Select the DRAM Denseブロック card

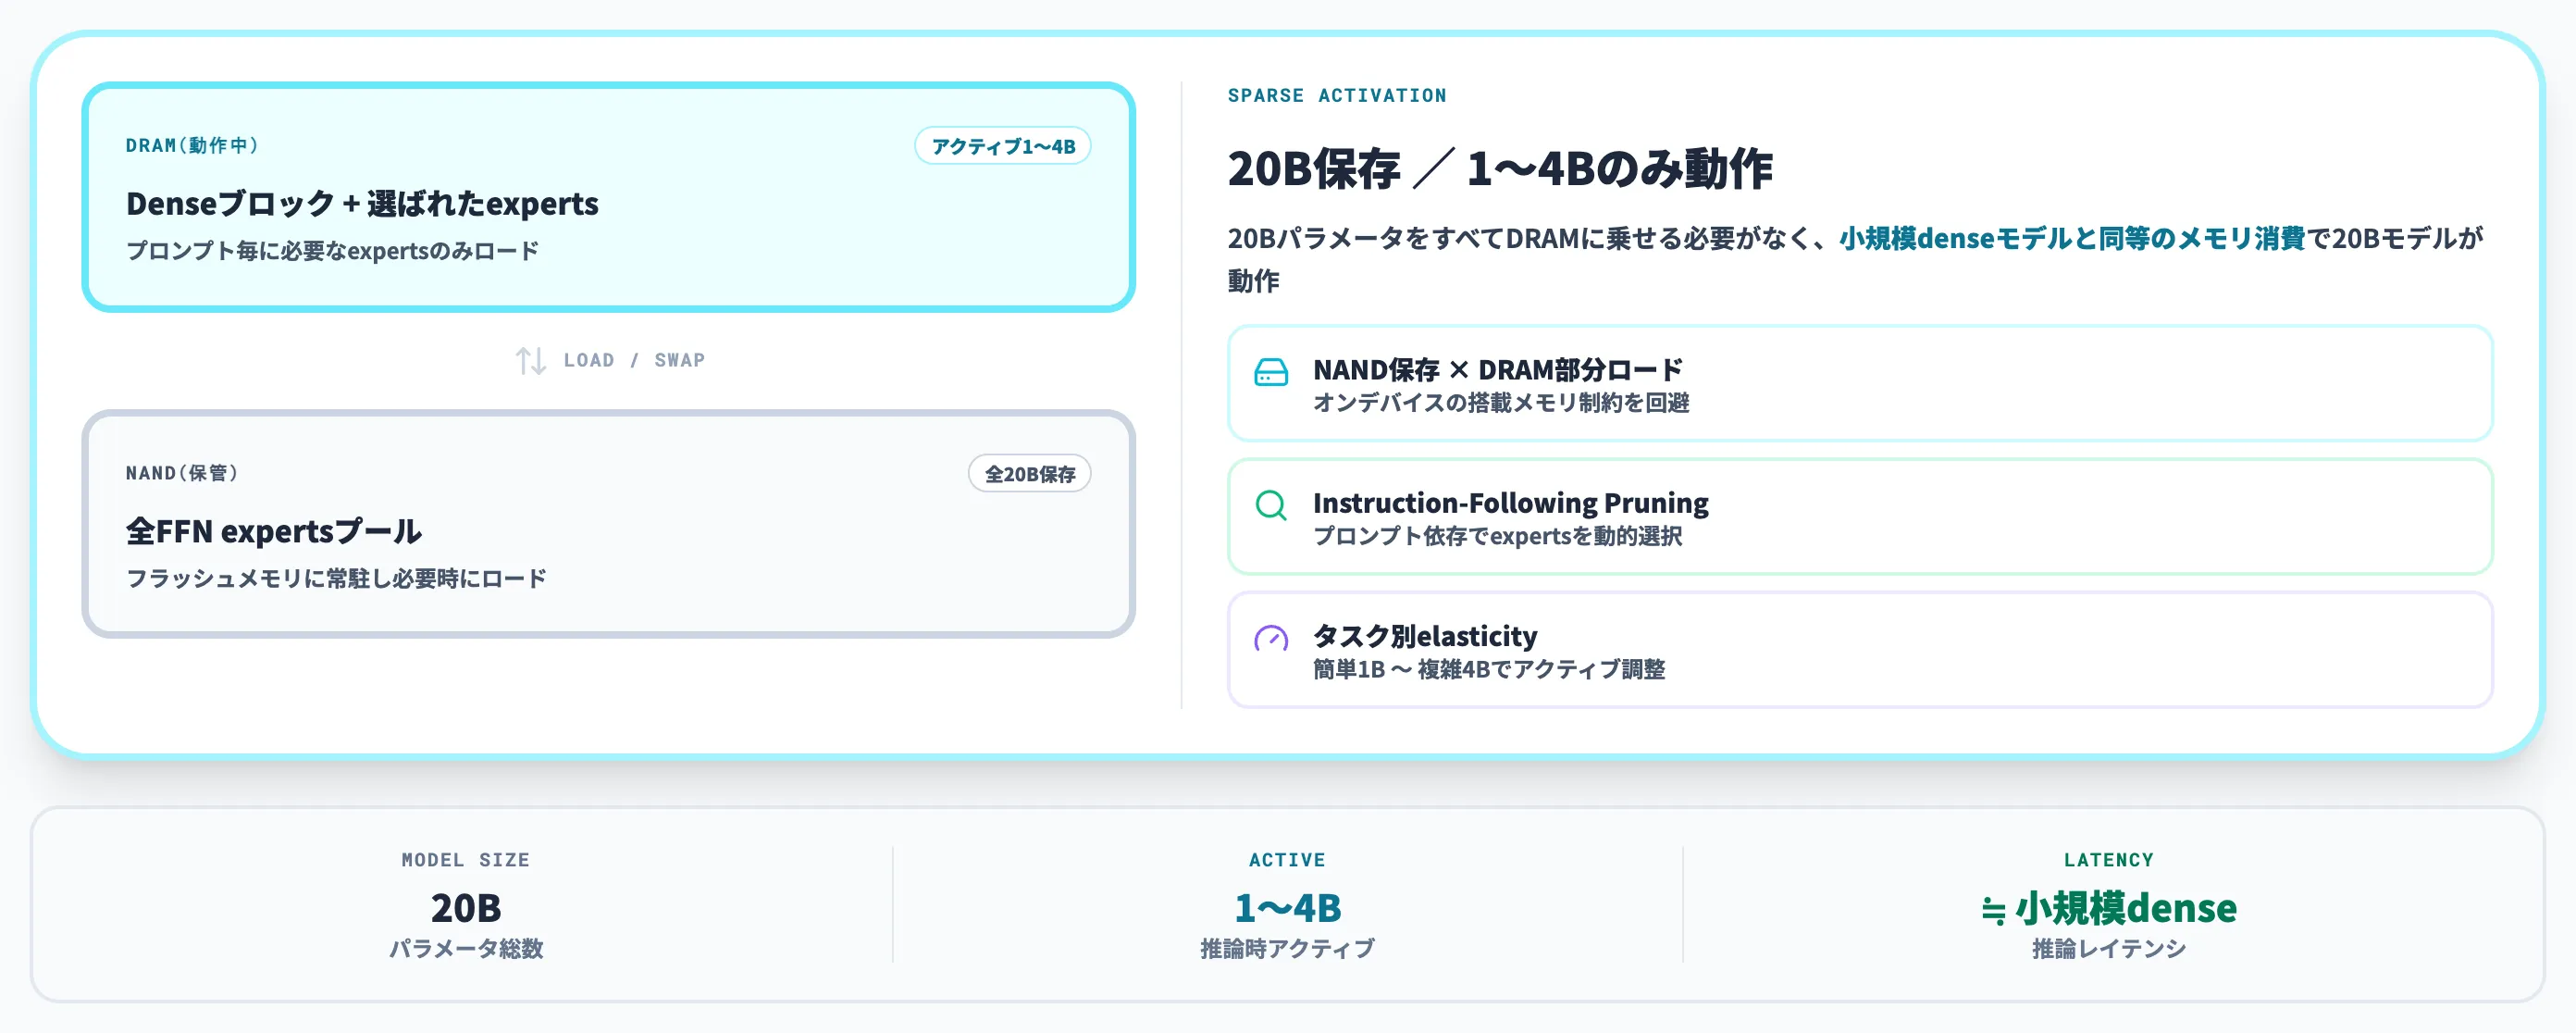pyautogui.click(x=608, y=197)
